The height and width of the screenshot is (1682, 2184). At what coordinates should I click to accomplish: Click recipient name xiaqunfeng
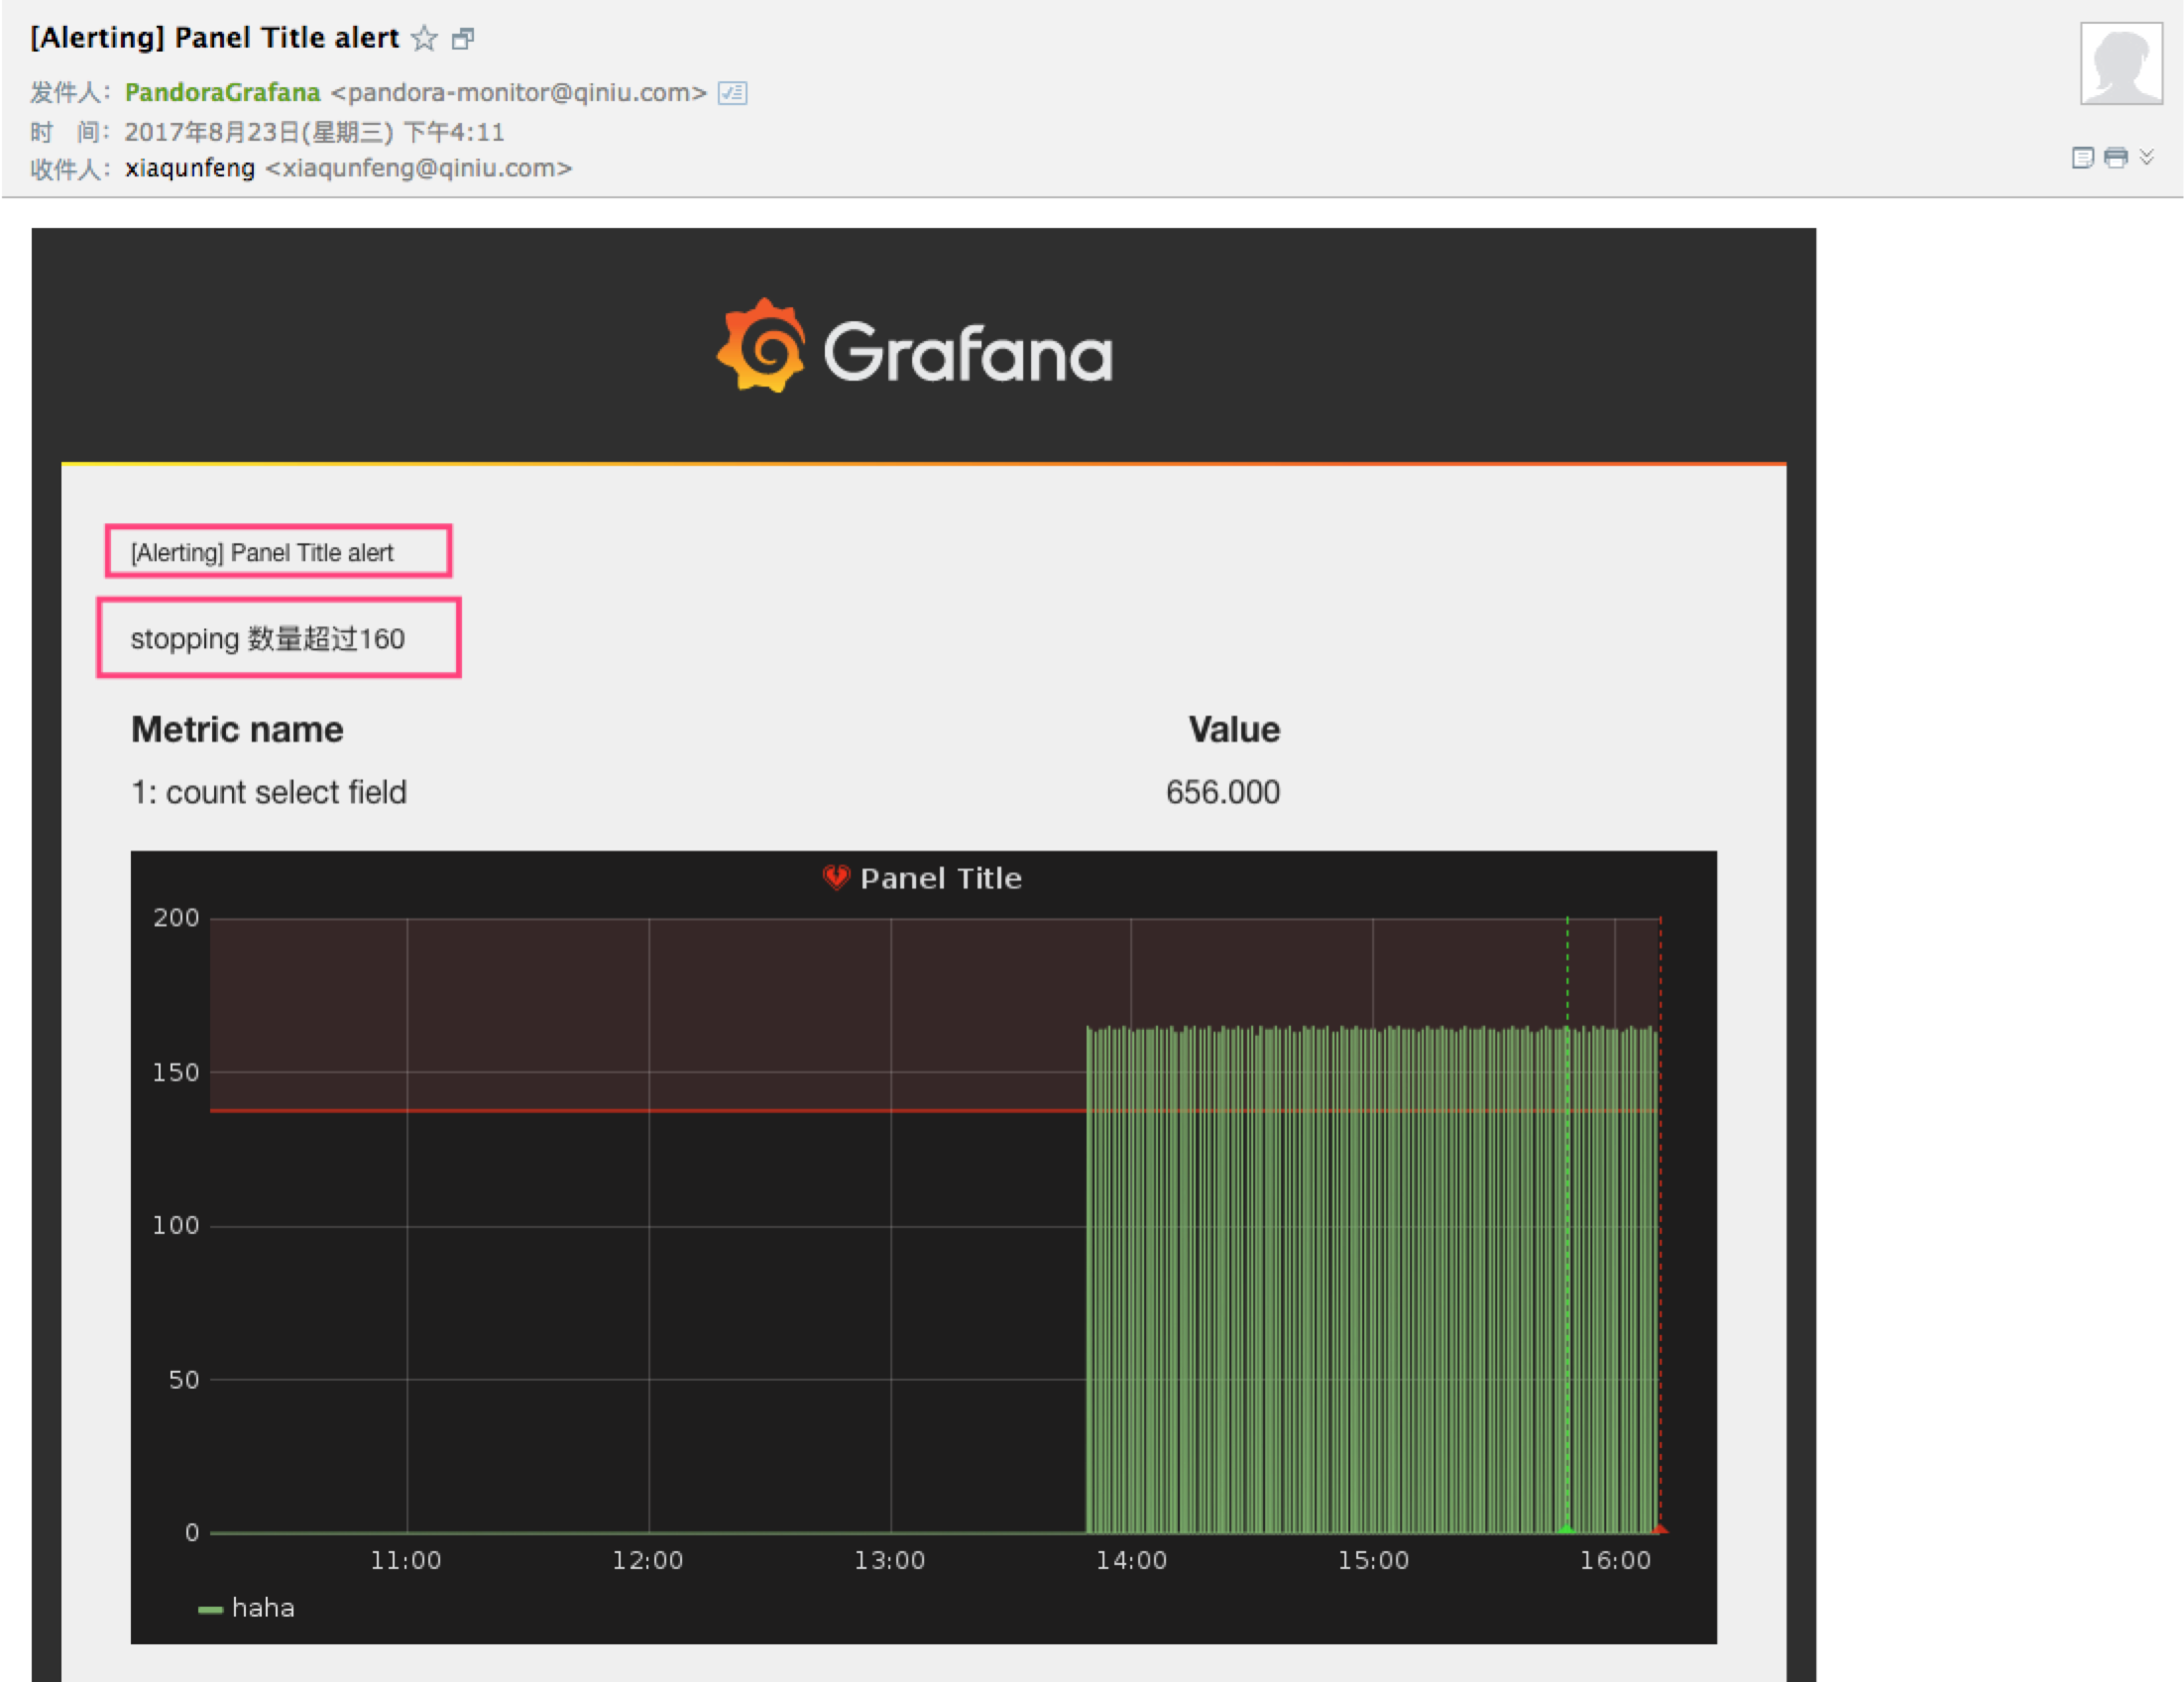pyautogui.click(x=190, y=168)
